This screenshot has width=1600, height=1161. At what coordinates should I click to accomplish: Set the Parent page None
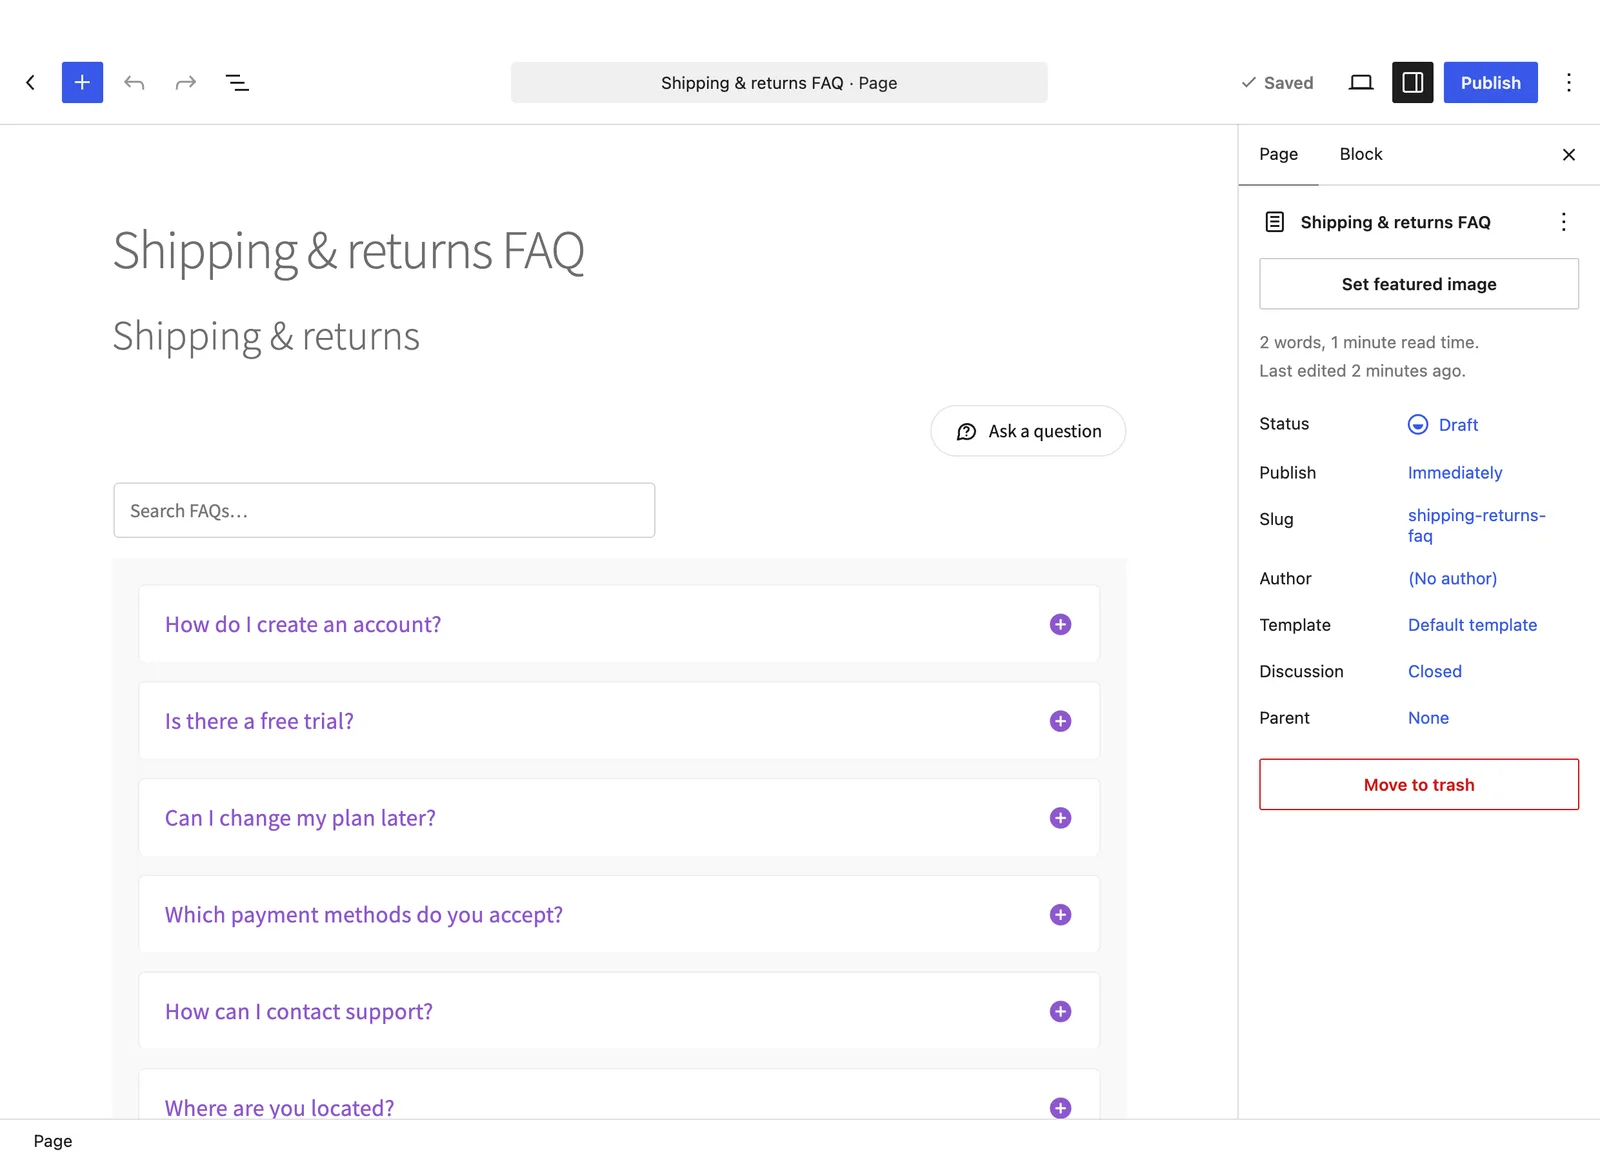(1428, 718)
